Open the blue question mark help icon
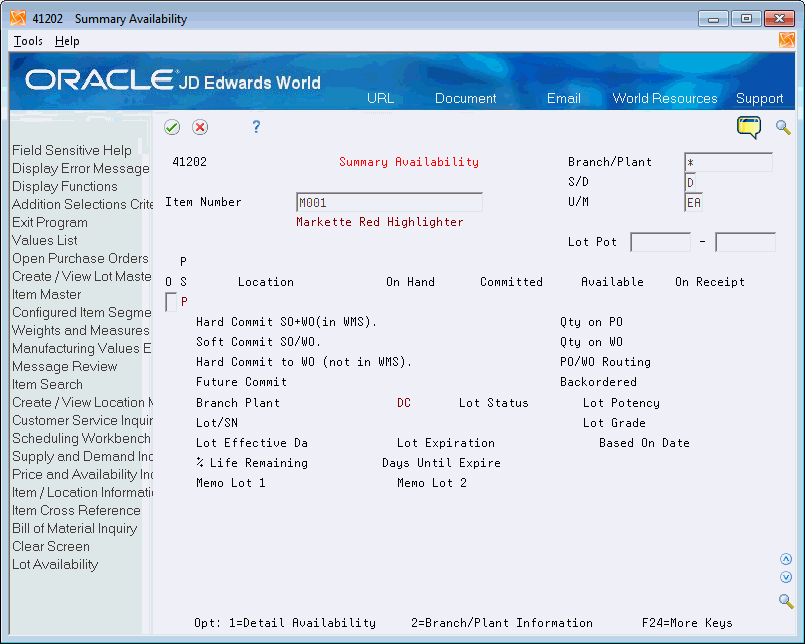This screenshot has height=644, width=805. click(x=256, y=127)
